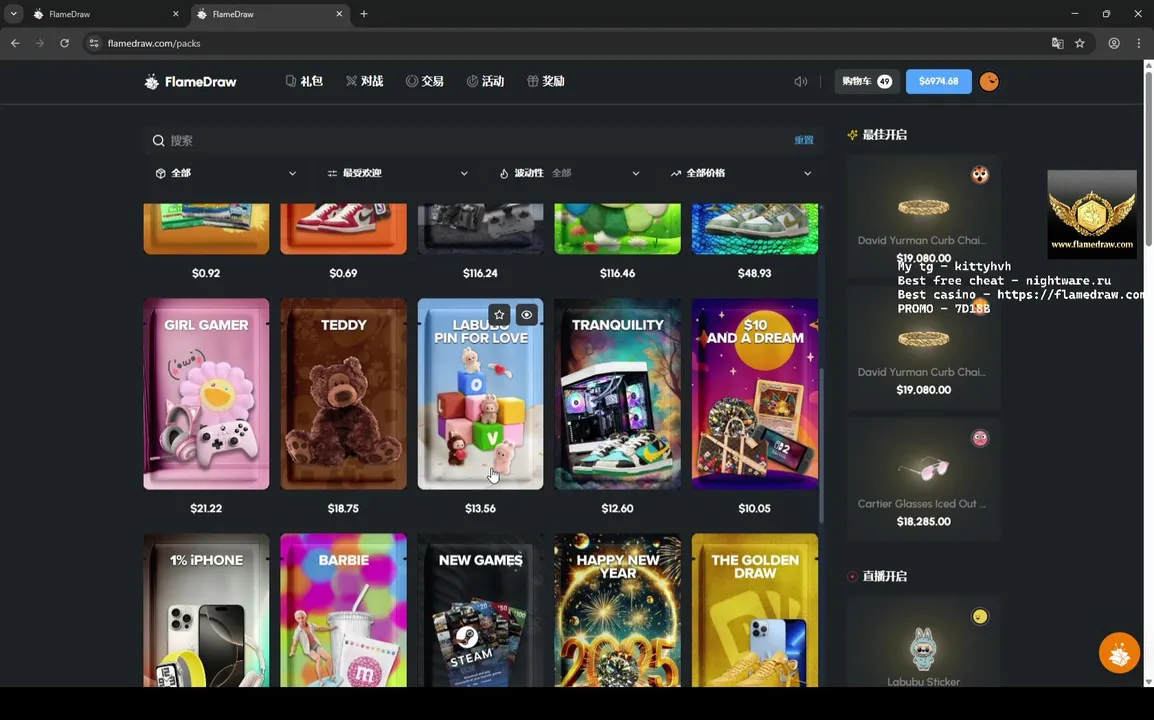Image resolution: width=1154 pixels, height=720 pixels.
Task: Open the 奖励 rewards menu
Action: pyautogui.click(x=546, y=81)
